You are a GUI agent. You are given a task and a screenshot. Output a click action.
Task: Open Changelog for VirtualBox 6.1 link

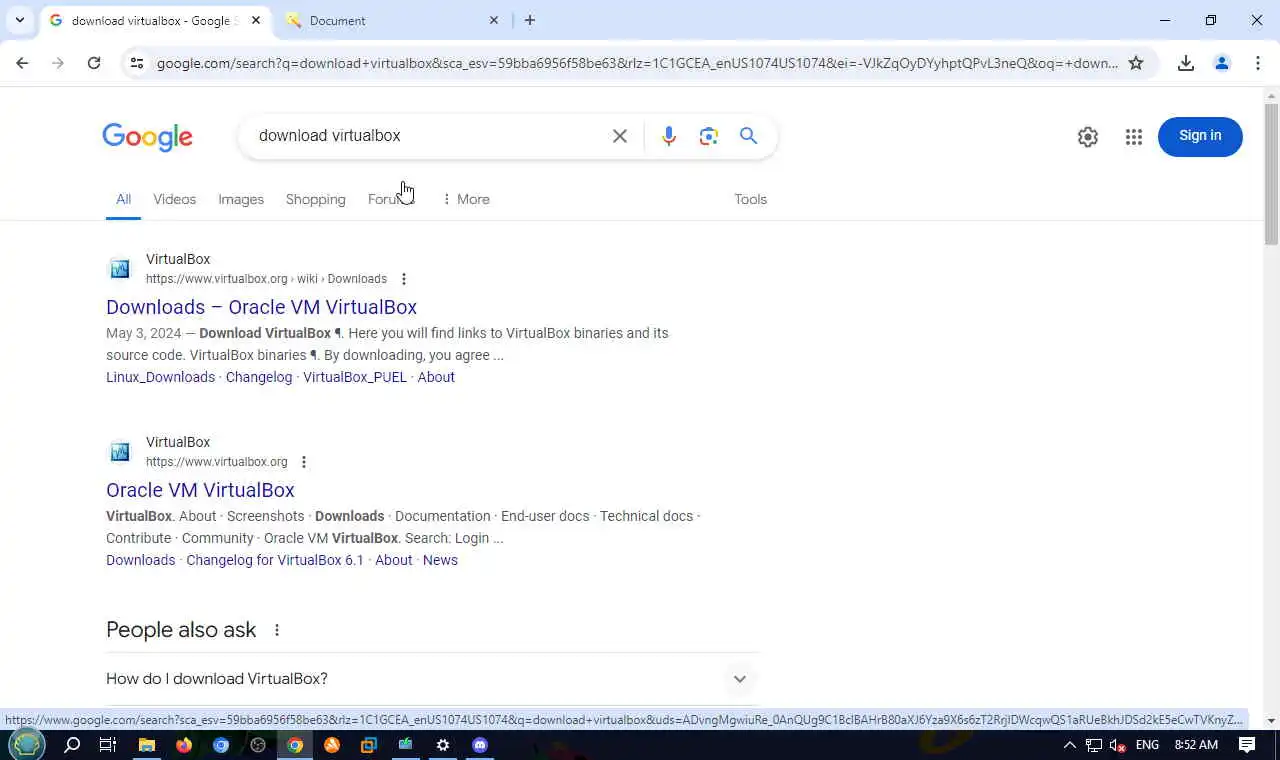pyautogui.click(x=275, y=560)
